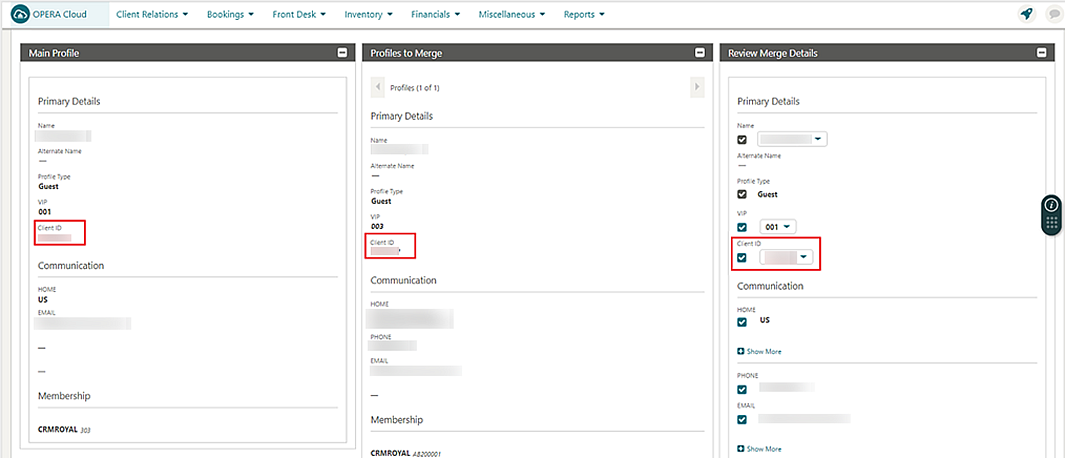Toggle the PHONE checkbox
This screenshot has width=1065, height=458.
[x=742, y=389]
